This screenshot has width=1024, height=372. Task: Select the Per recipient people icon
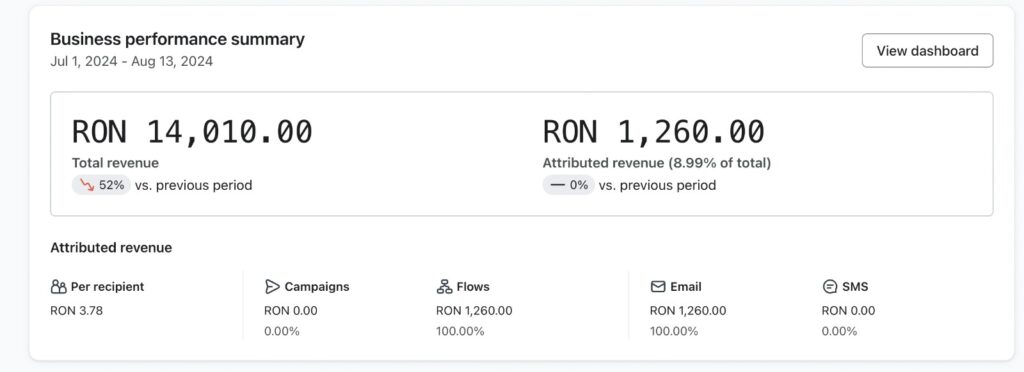click(59, 287)
